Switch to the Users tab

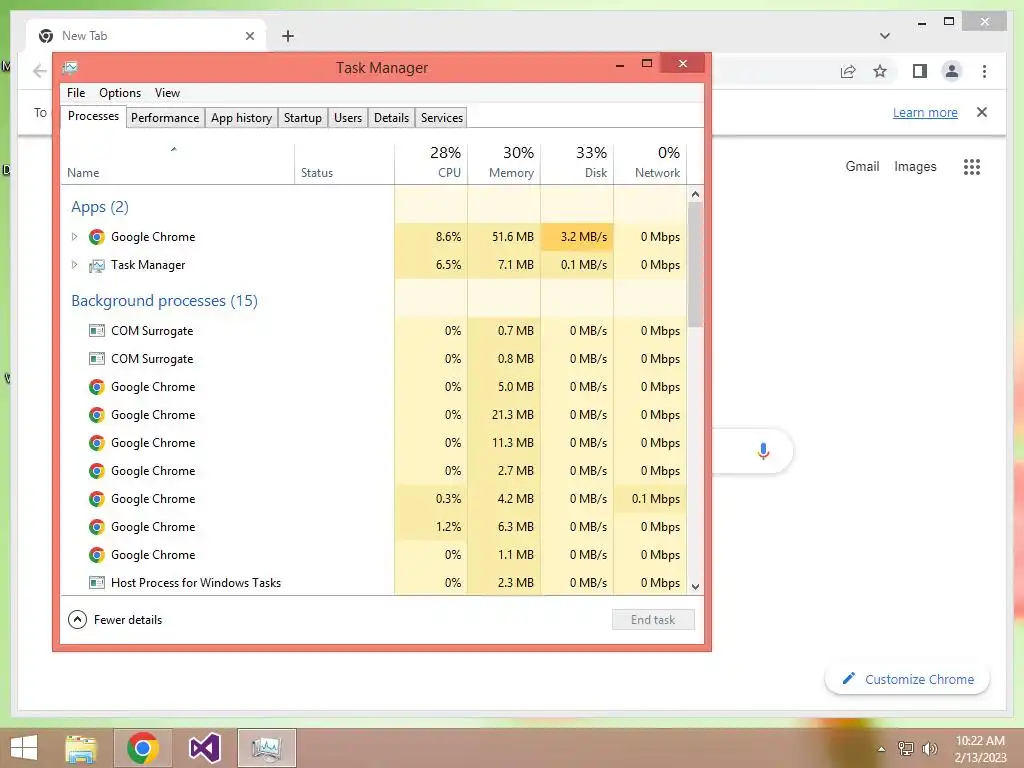point(347,118)
